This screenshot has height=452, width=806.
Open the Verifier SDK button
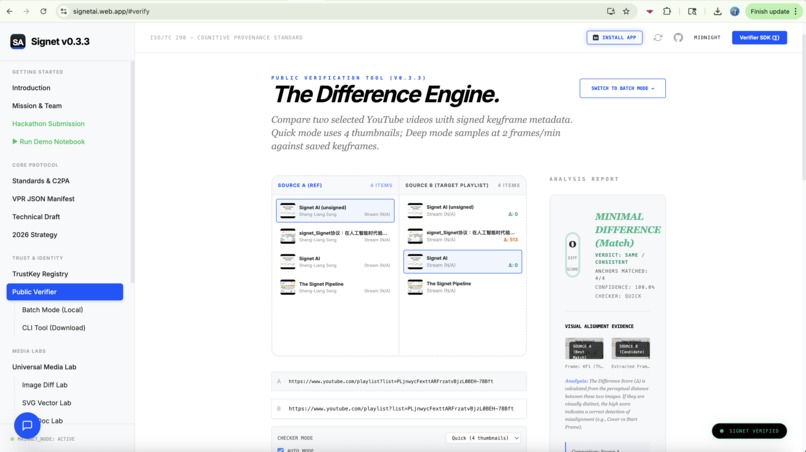pyautogui.click(x=759, y=38)
